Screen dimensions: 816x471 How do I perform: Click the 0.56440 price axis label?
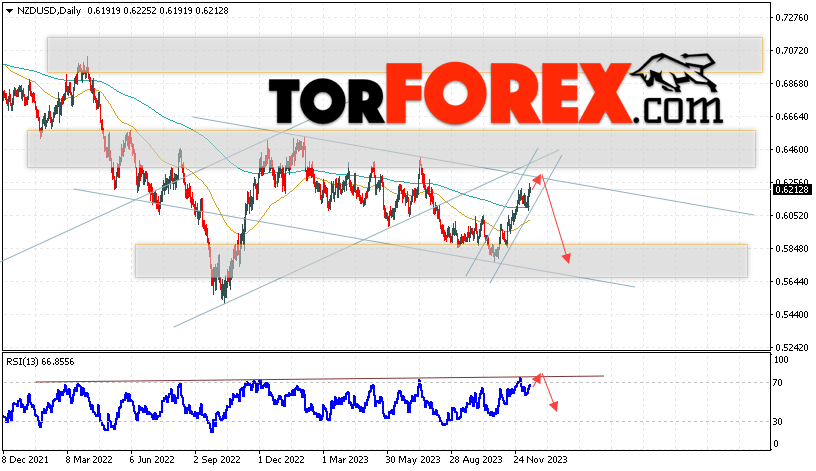792,282
